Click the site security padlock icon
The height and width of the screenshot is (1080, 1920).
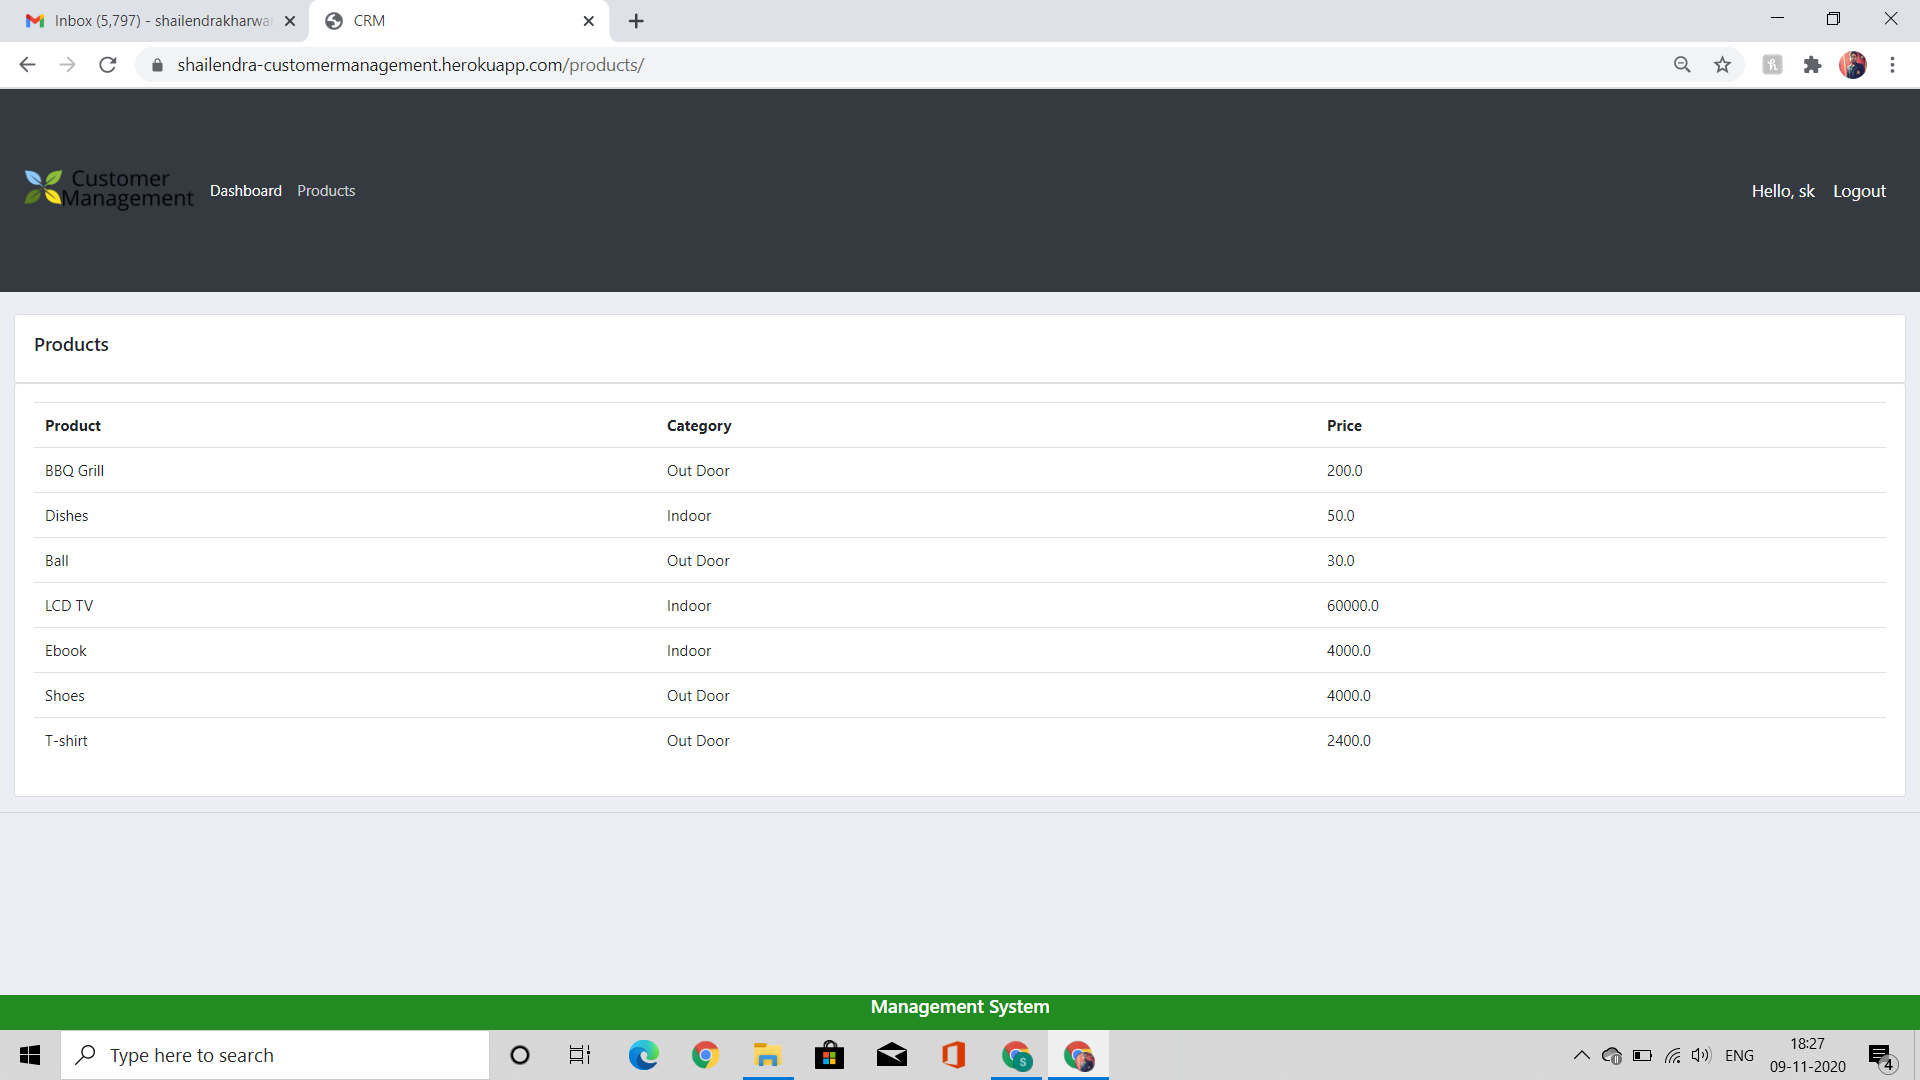(x=157, y=64)
